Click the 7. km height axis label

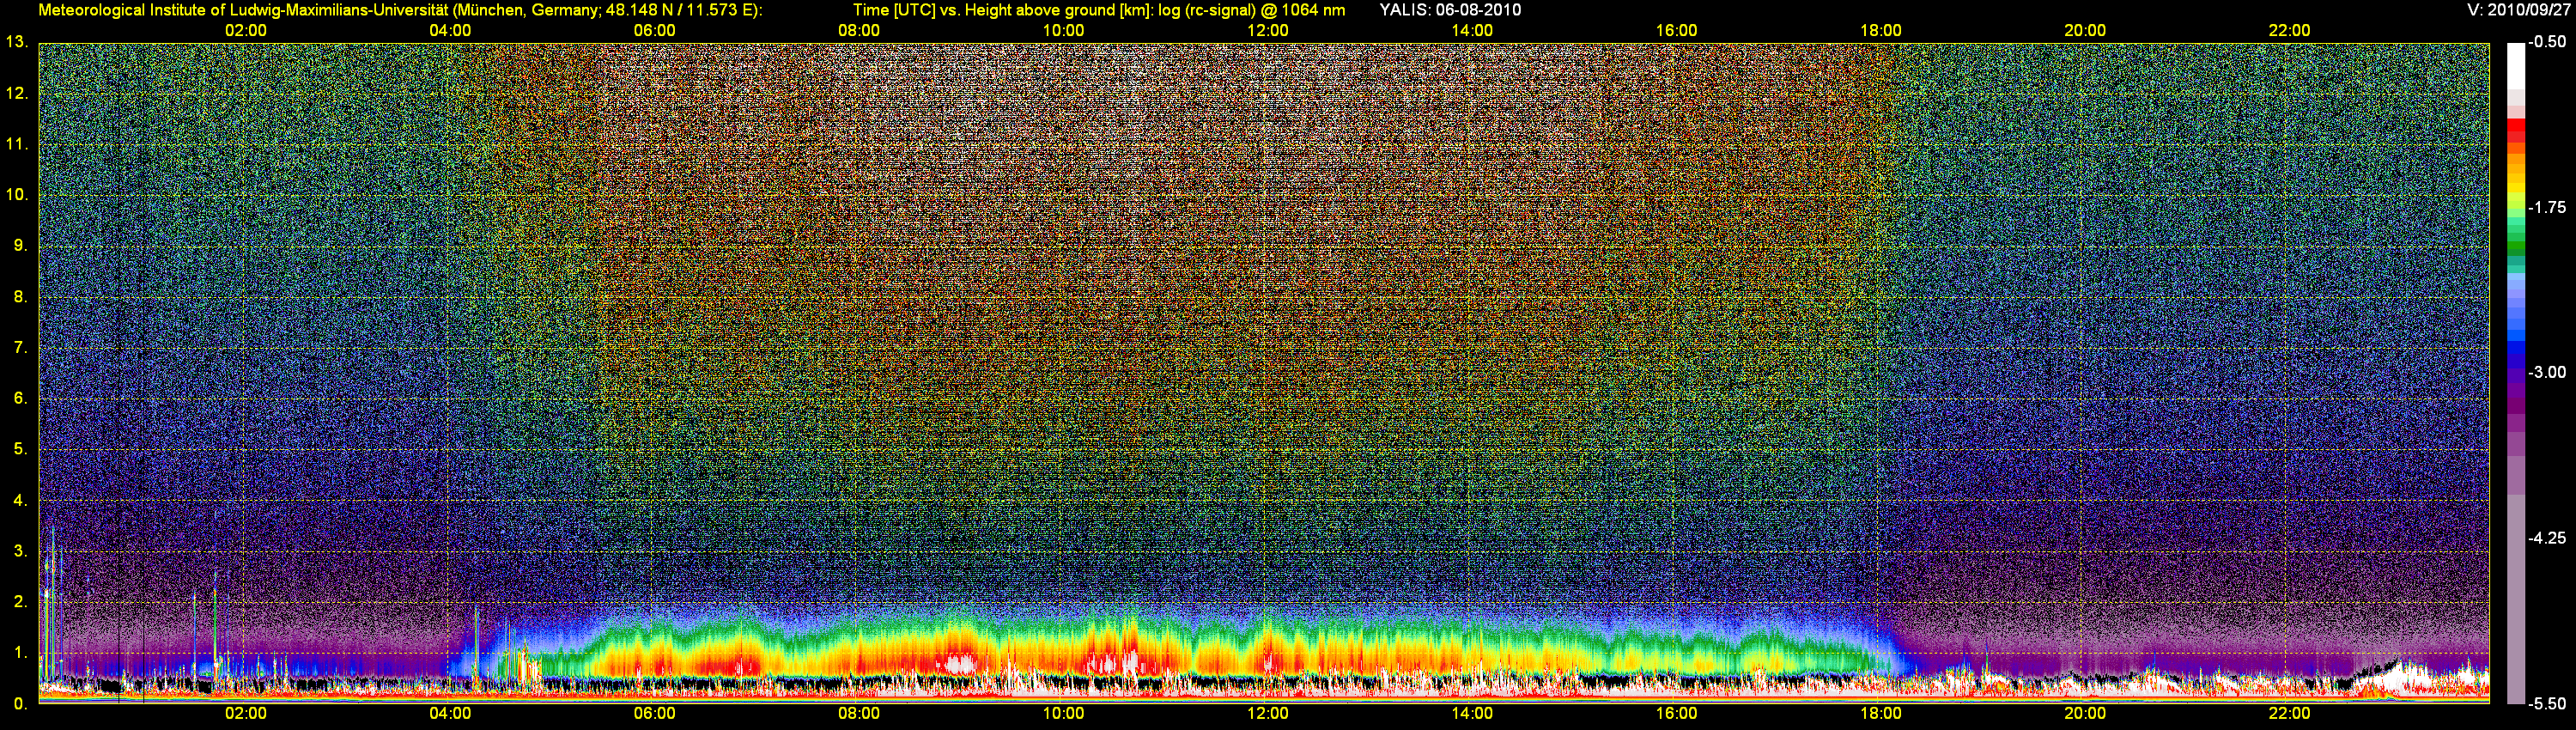click(x=20, y=347)
